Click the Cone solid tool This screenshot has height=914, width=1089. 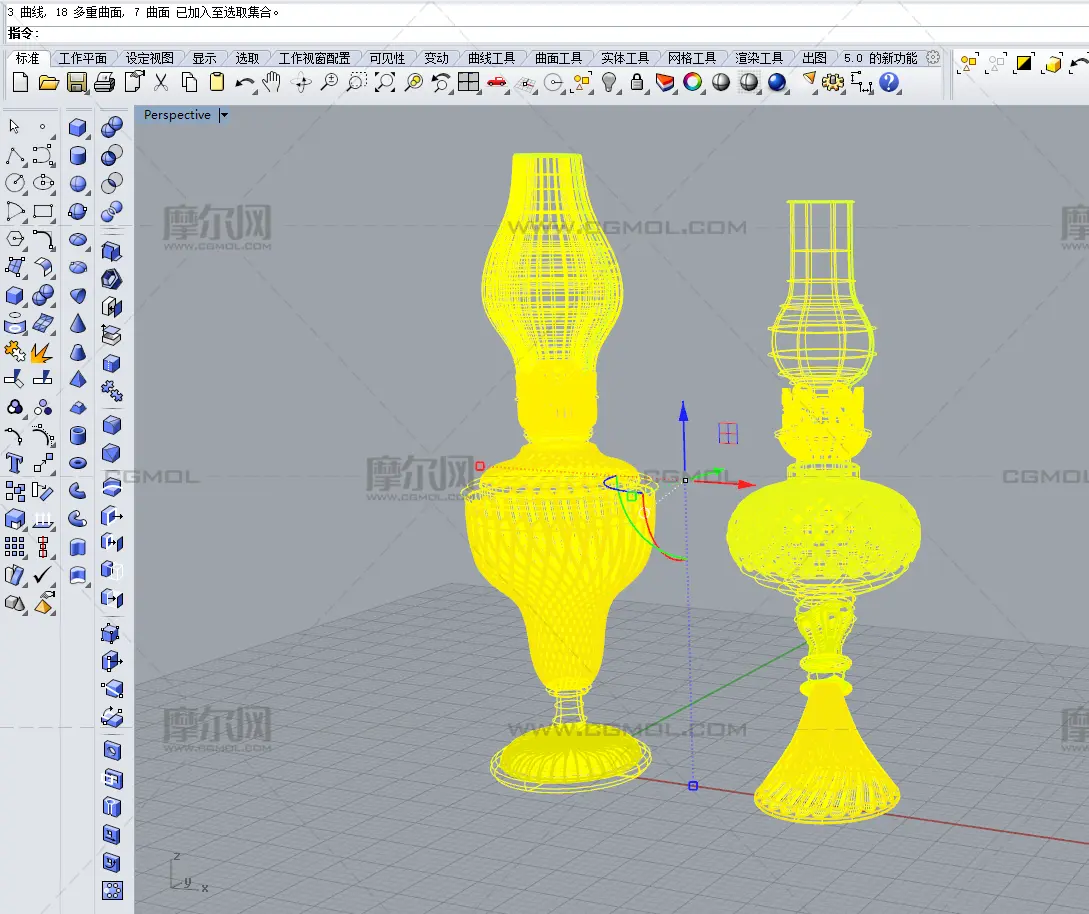pos(78,323)
